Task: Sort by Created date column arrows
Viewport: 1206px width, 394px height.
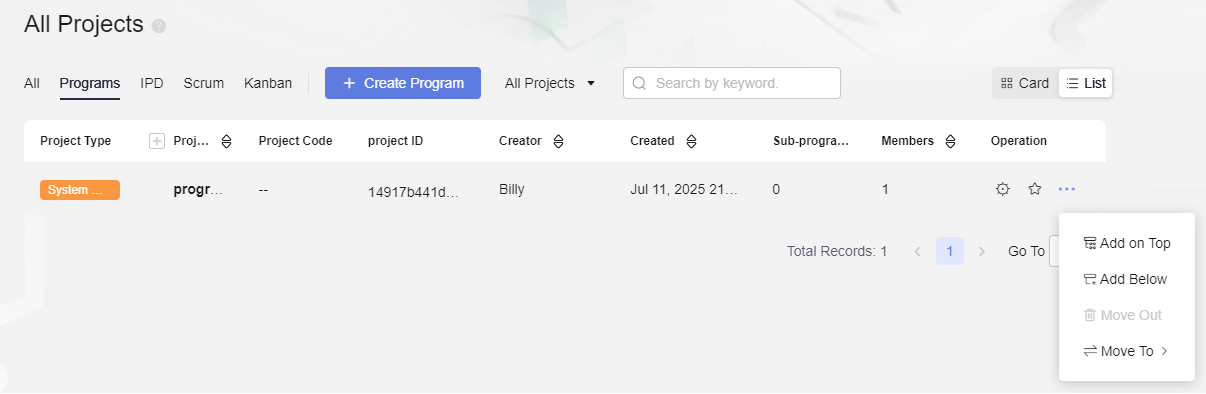Action: click(x=691, y=141)
